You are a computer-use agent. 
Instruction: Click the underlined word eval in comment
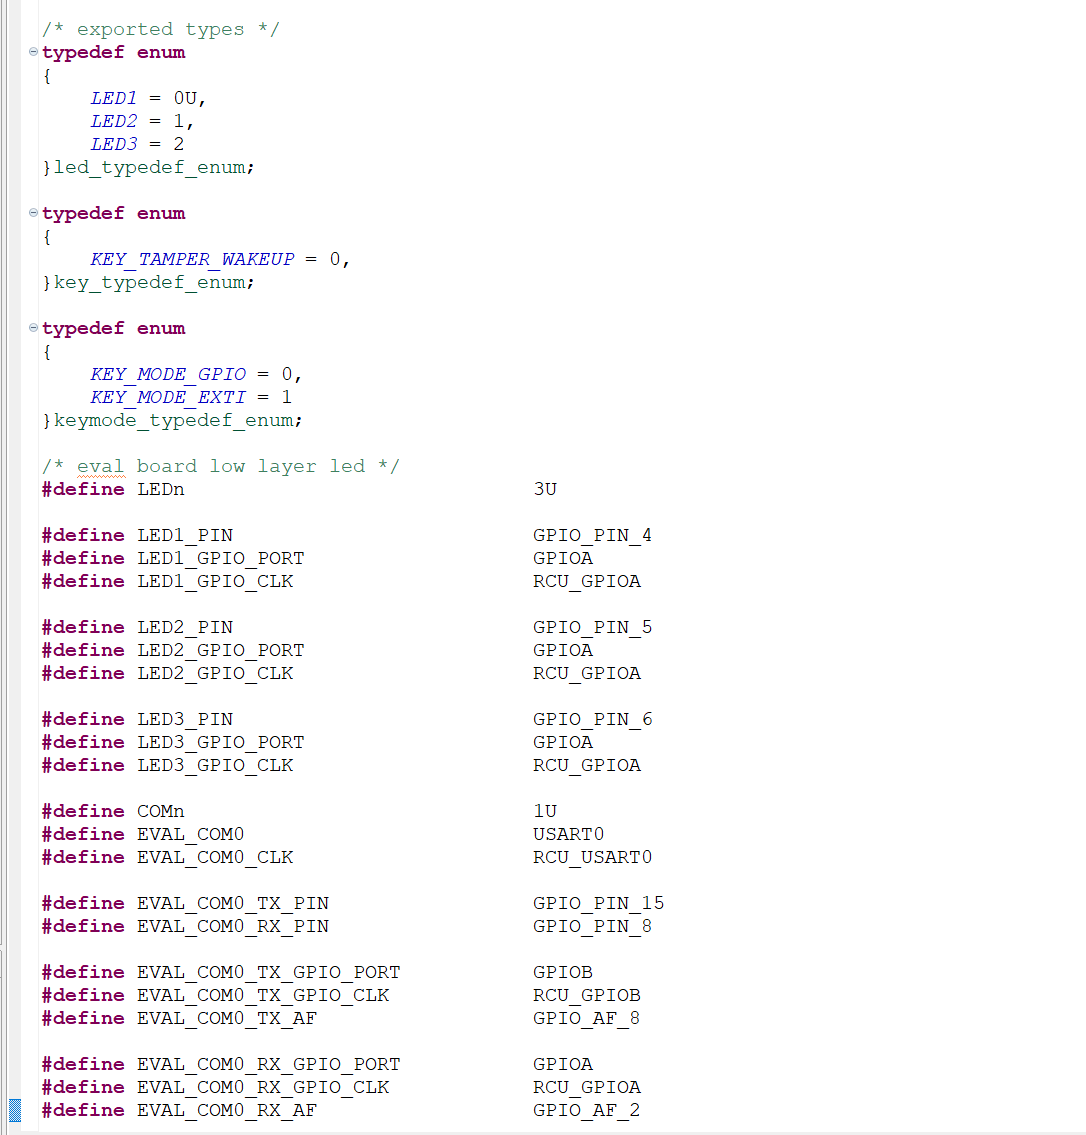100,467
